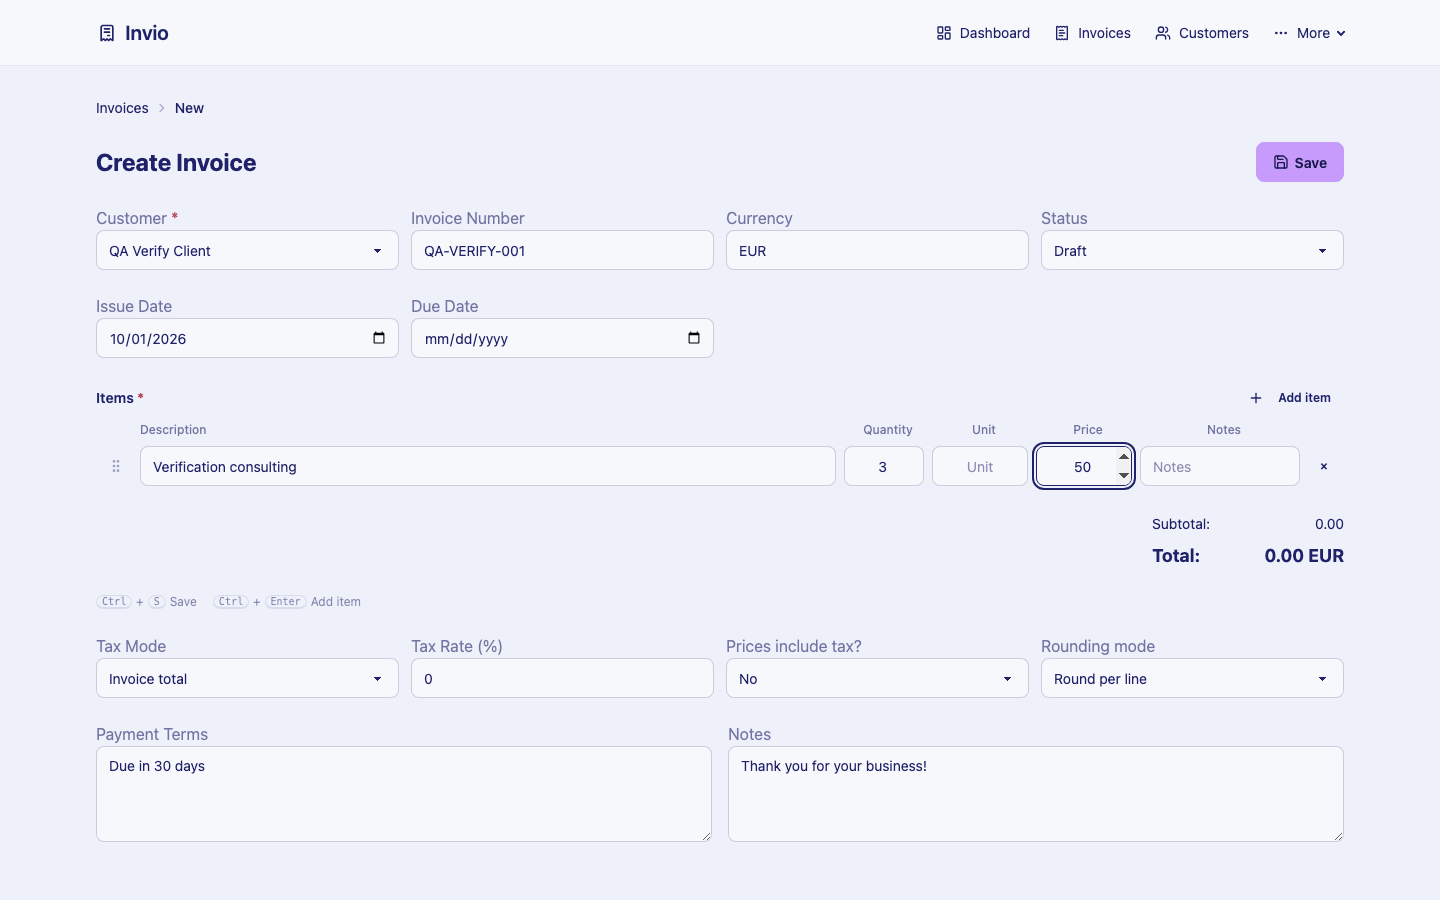Image resolution: width=1440 pixels, height=900 pixels.
Task: Edit the Tax Rate (%) field
Action: (x=562, y=678)
